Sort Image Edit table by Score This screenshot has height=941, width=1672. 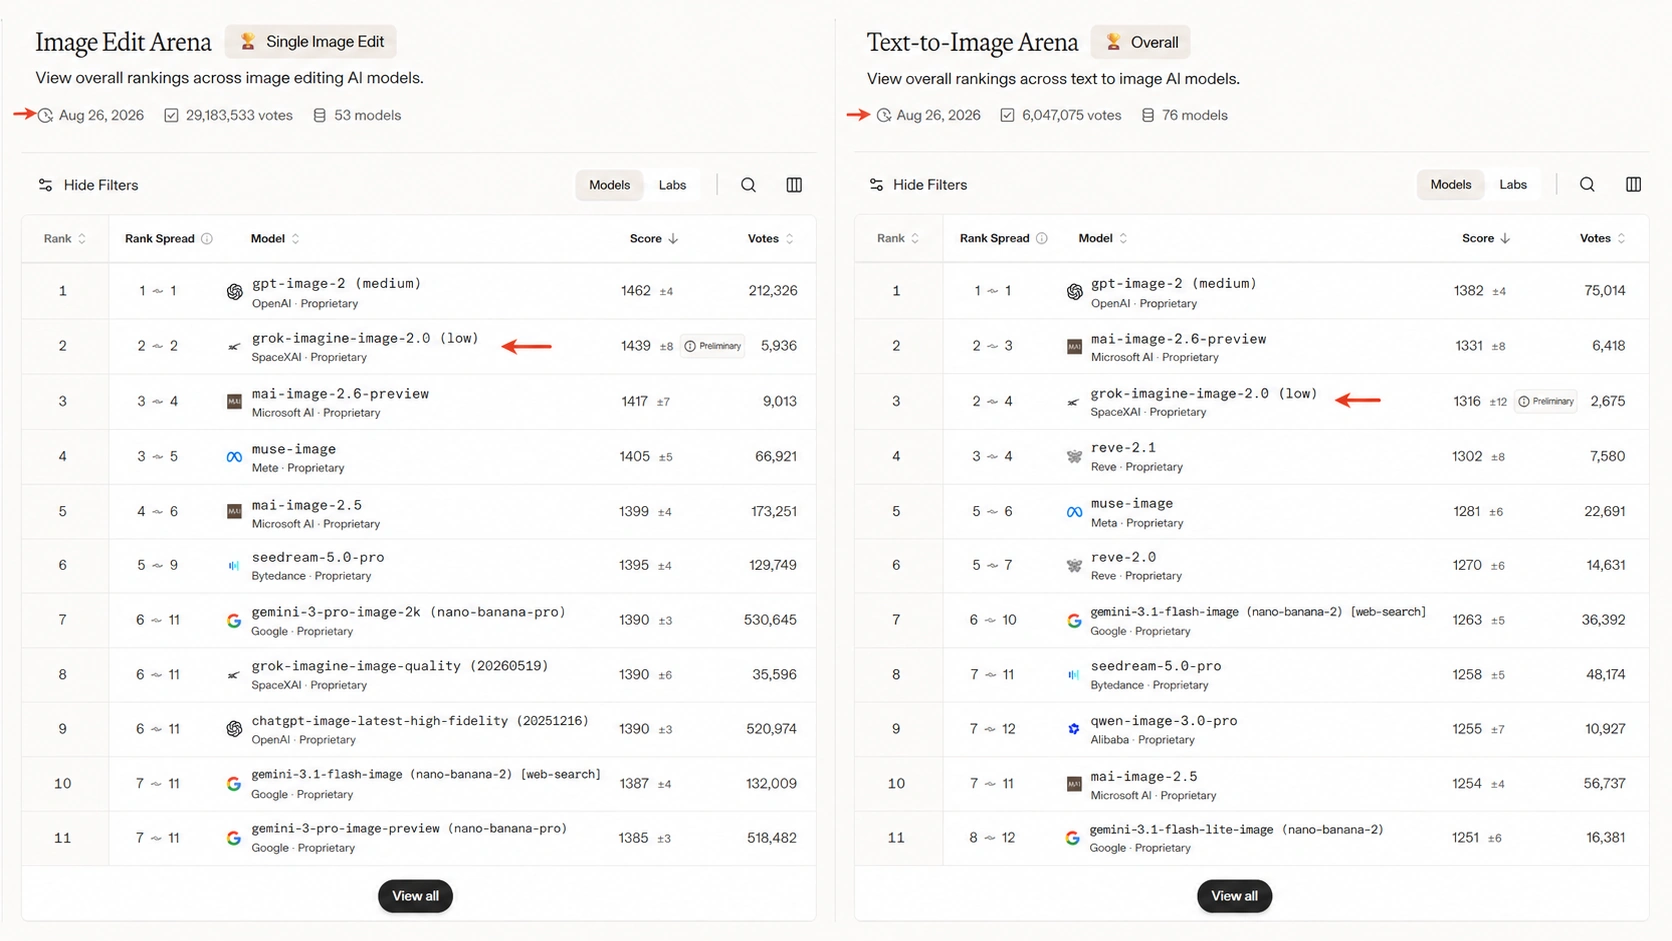click(654, 239)
